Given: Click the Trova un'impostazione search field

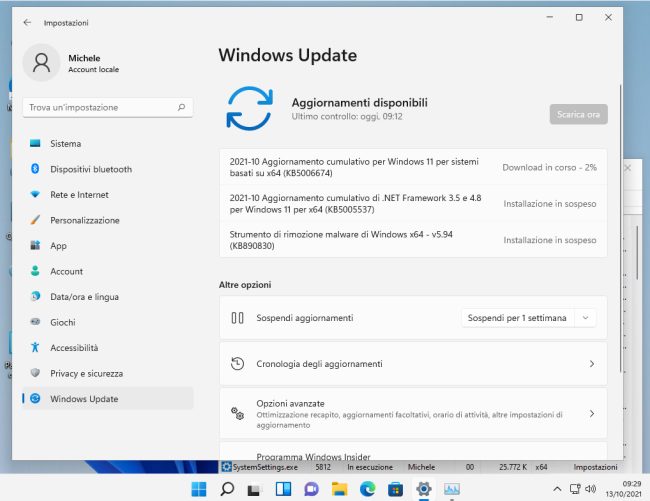Looking at the screenshot, I should pyautogui.click(x=100, y=107).
